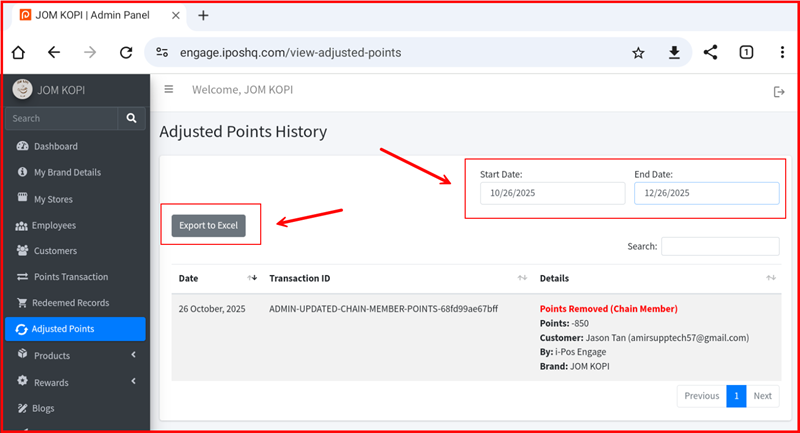Open a new browser tab

(203, 15)
